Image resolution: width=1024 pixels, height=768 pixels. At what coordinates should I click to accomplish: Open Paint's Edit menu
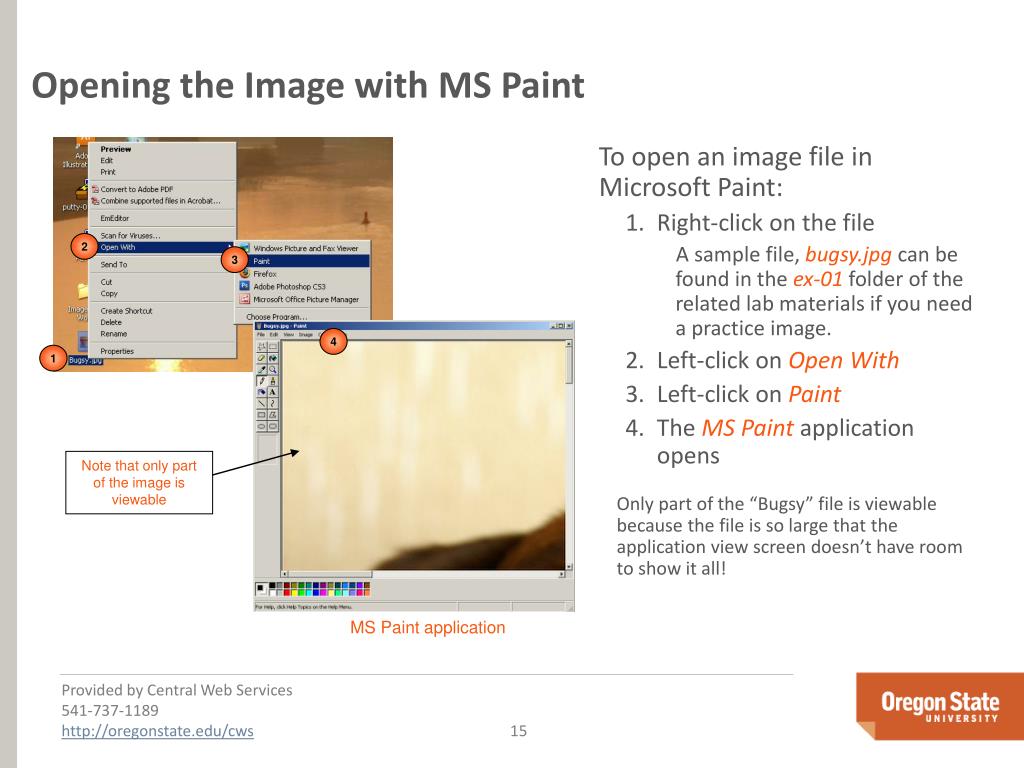(274, 334)
